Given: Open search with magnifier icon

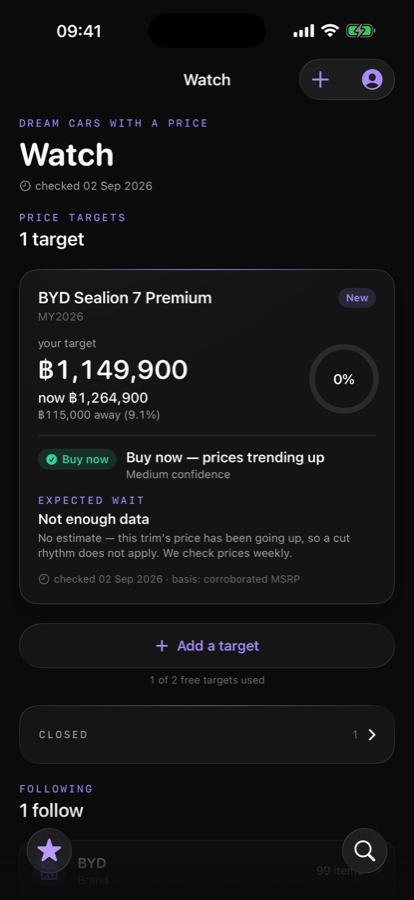Looking at the screenshot, I should point(365,850).
